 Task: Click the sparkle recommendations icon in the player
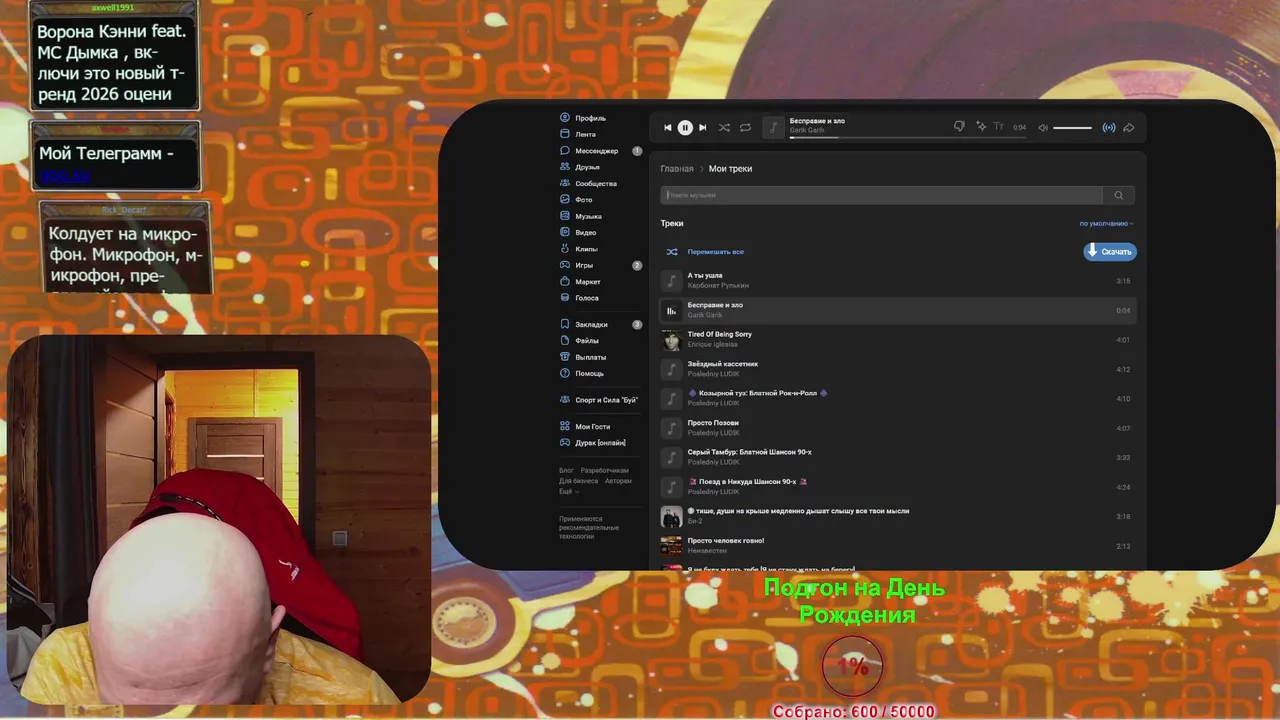981,127
